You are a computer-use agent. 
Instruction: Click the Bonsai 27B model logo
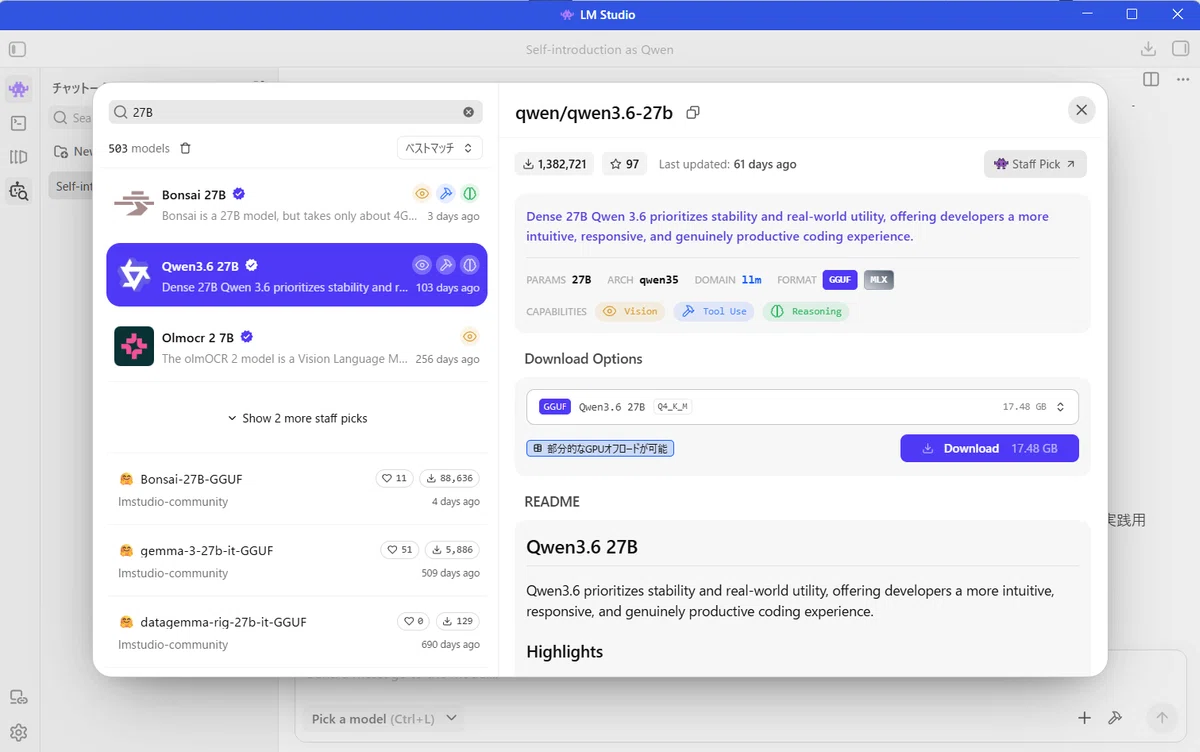[134, 204]
